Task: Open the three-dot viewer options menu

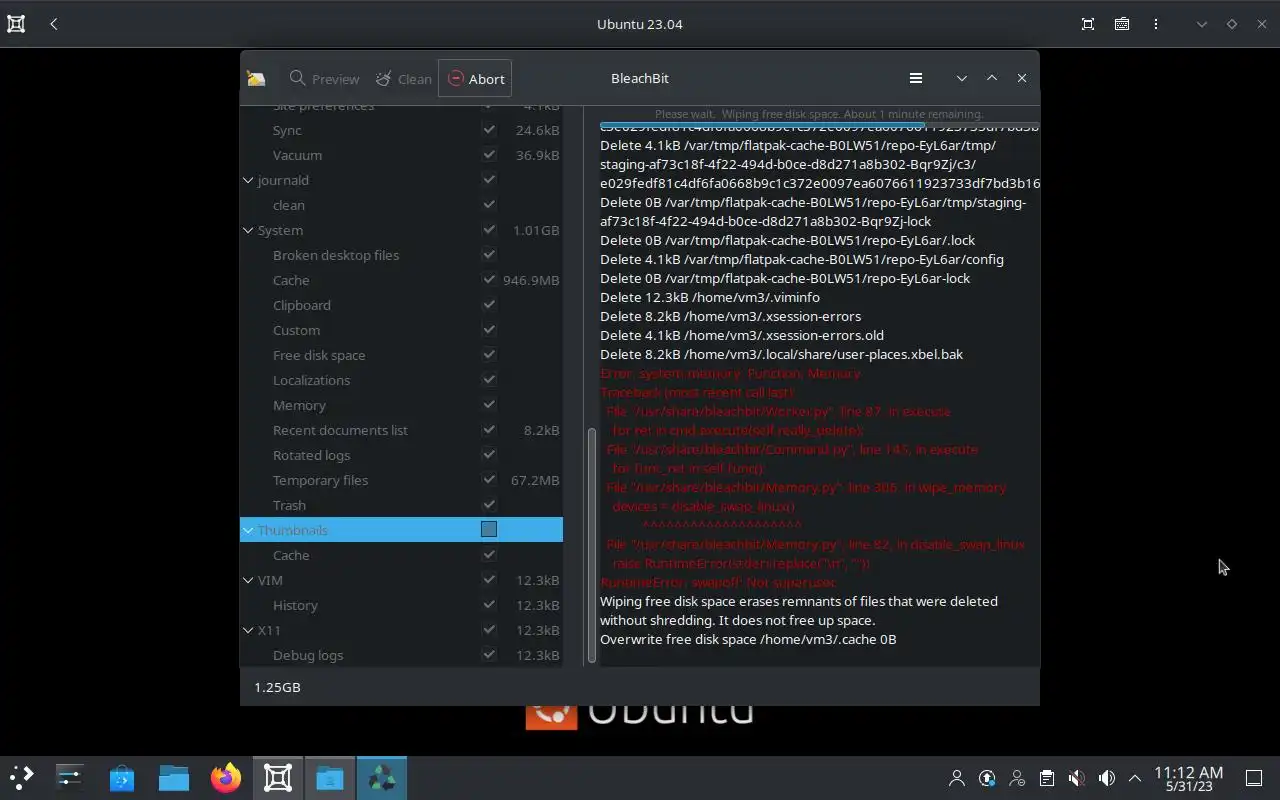Action: [1156, 24]
